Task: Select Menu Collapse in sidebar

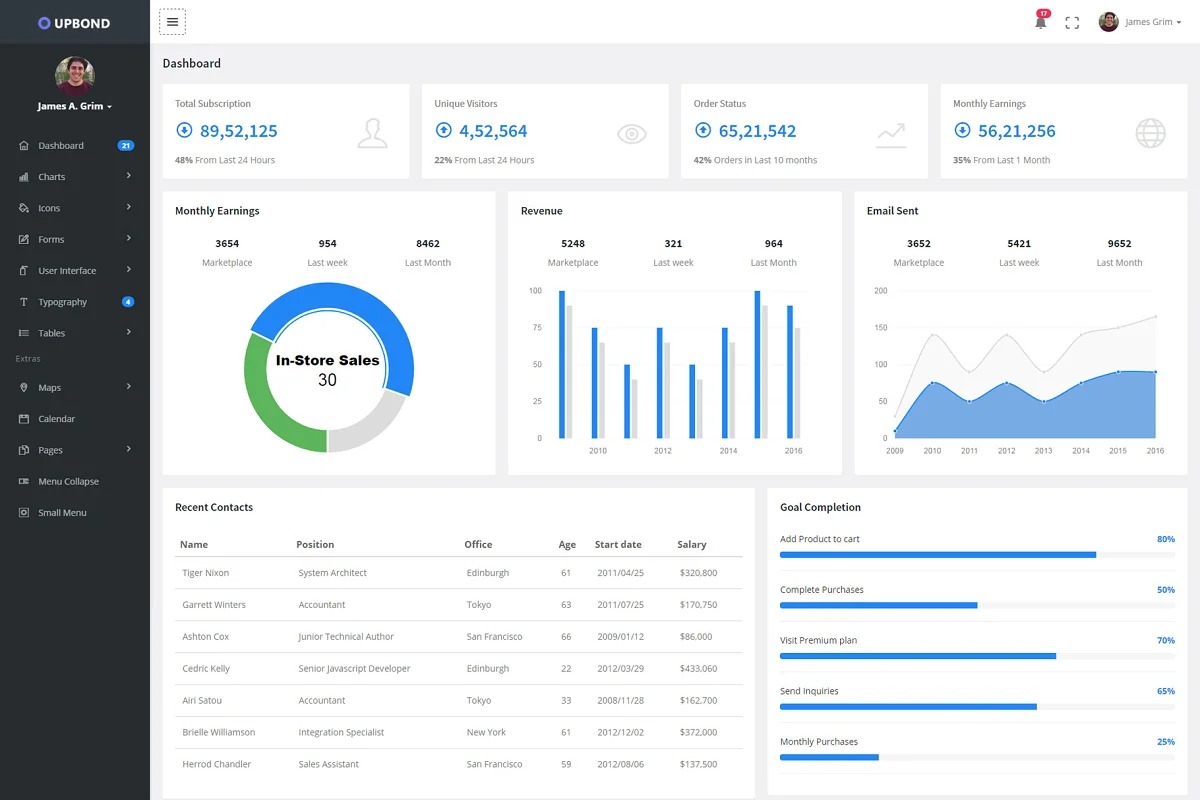Action: [68, 481]
